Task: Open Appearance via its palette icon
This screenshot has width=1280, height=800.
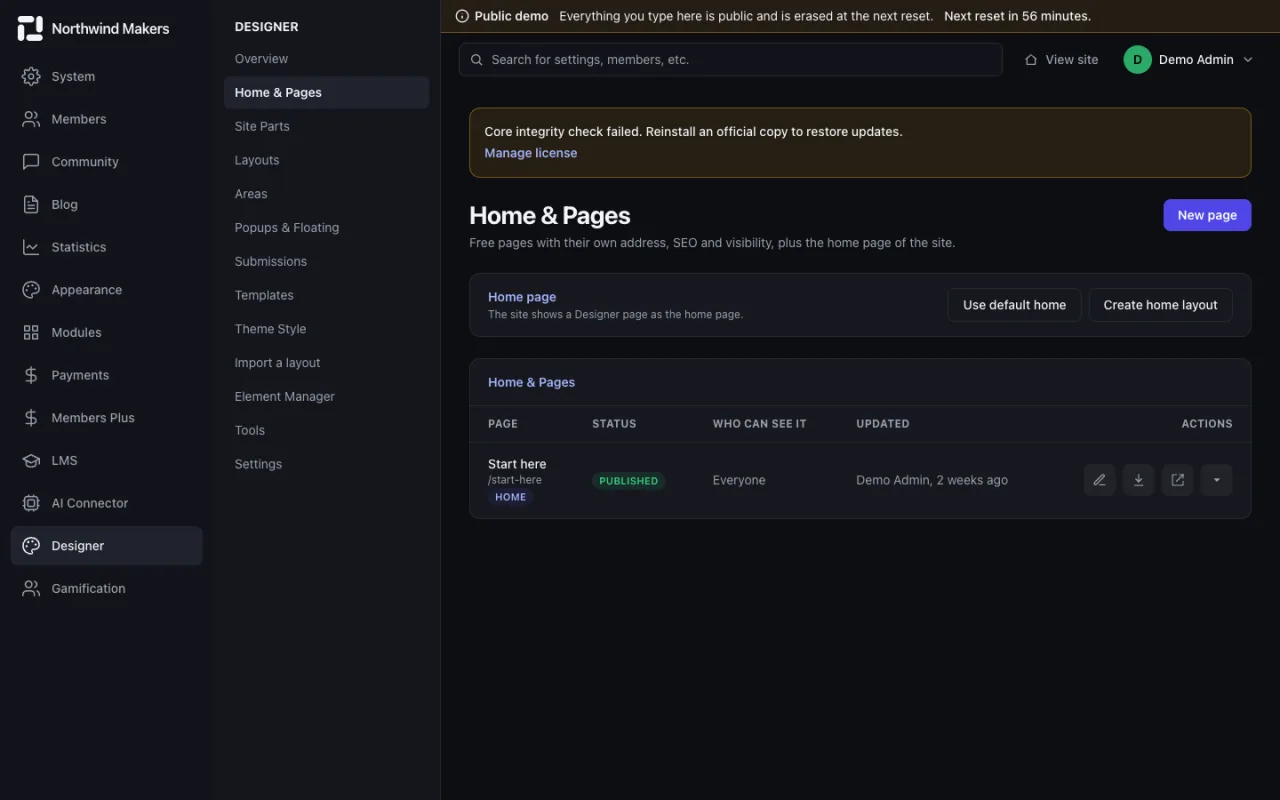Action: (31, 290)
